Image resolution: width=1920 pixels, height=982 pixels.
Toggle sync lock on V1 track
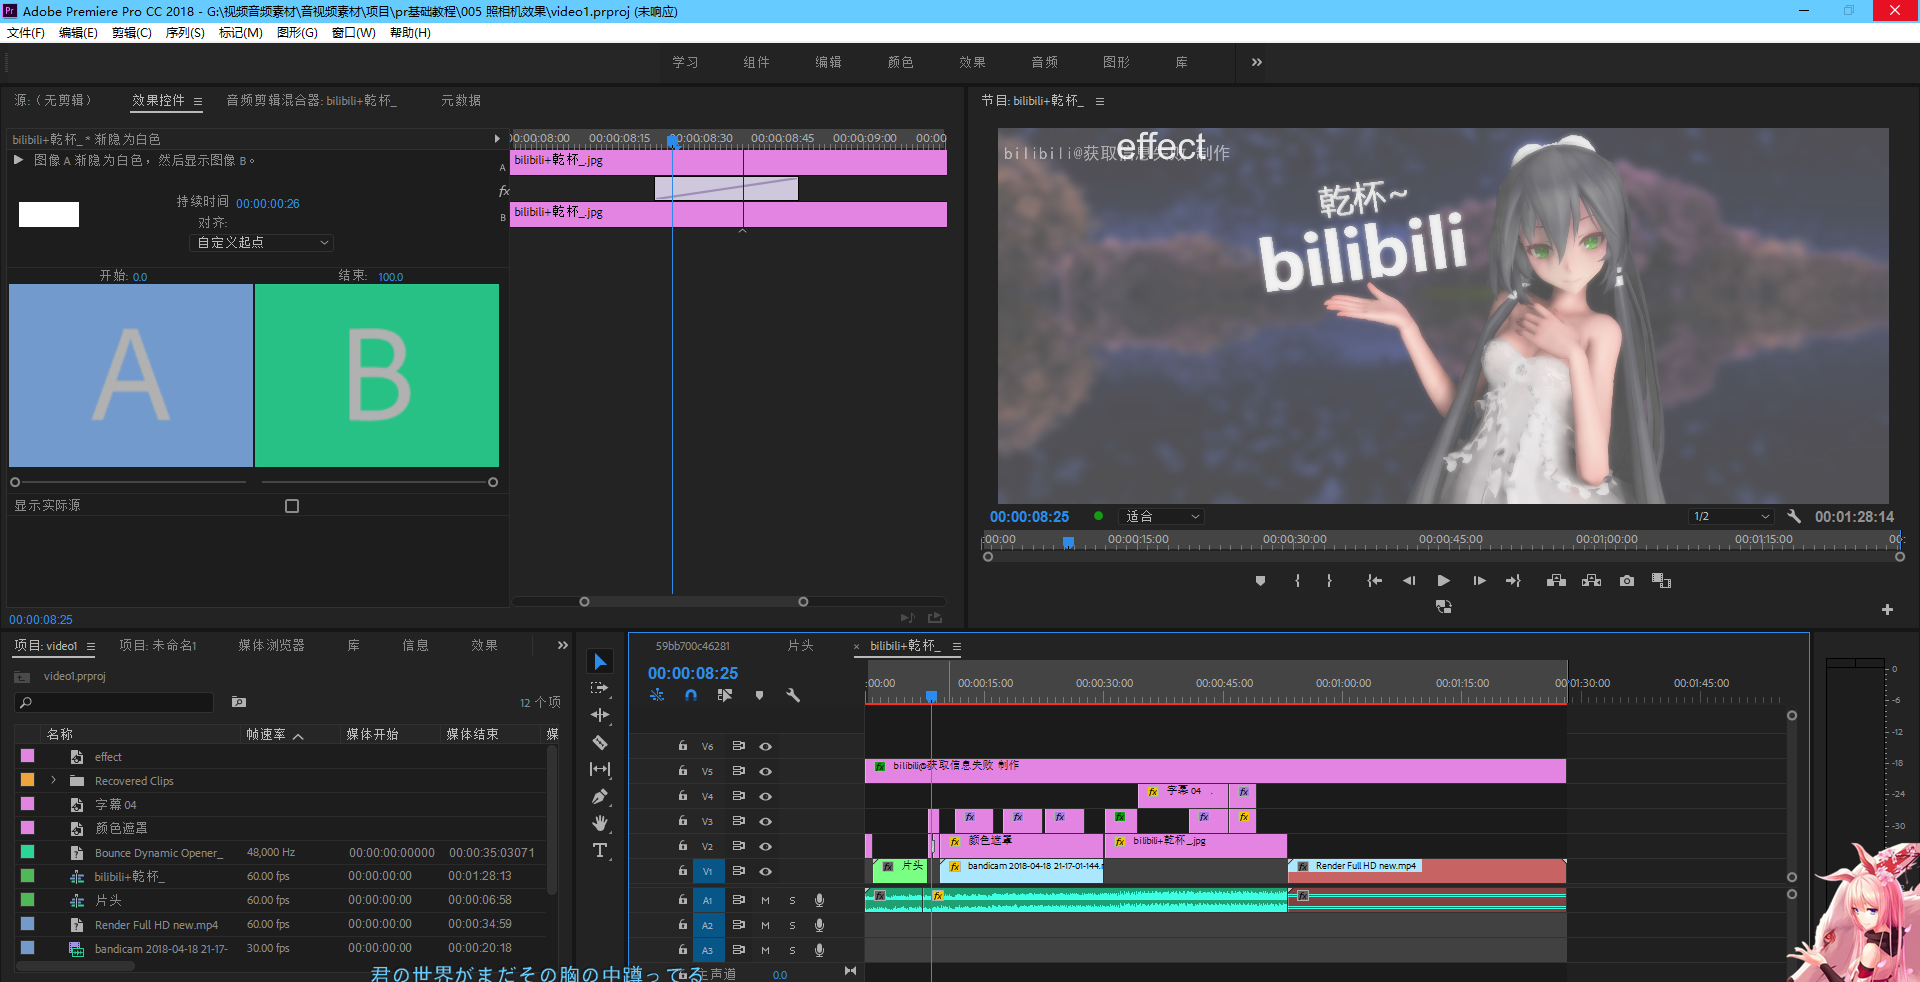(738, 871)
